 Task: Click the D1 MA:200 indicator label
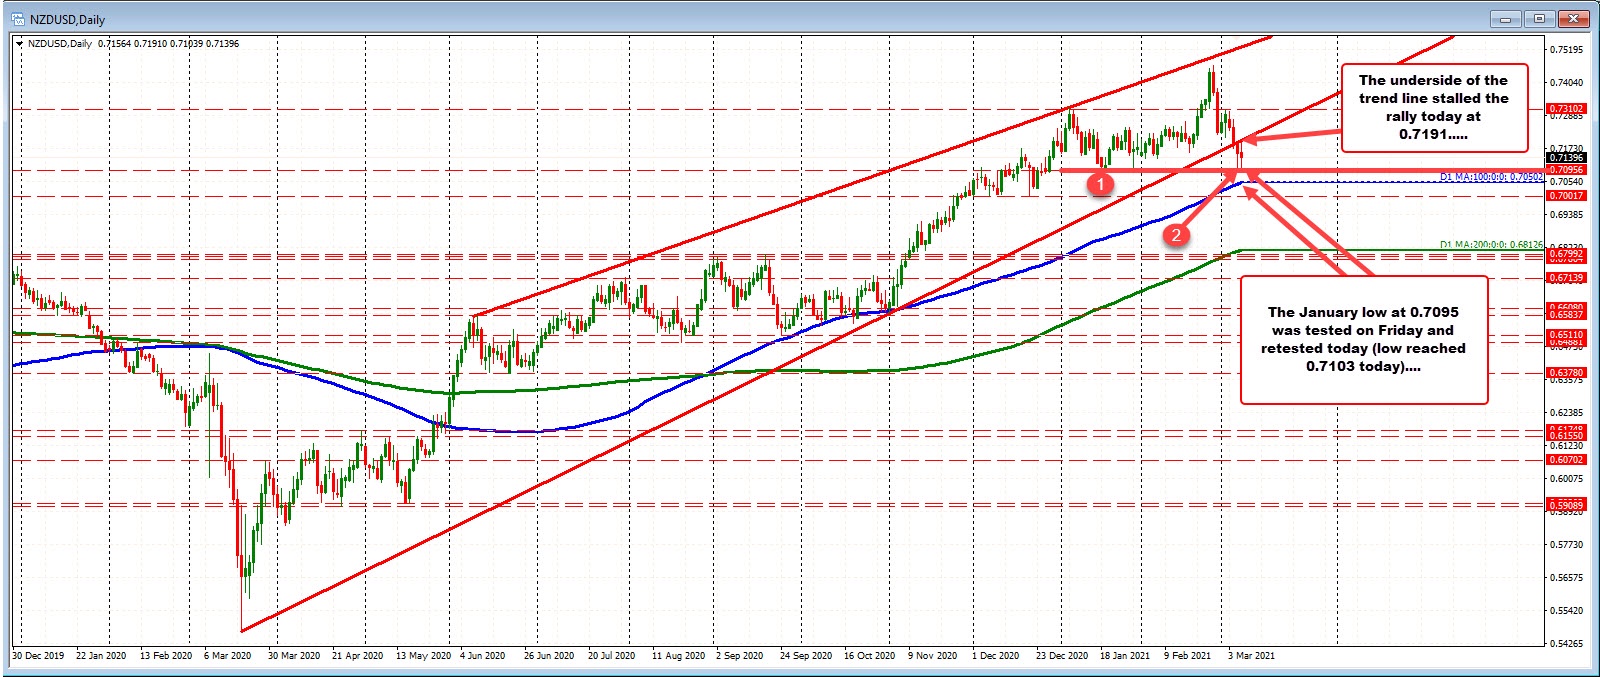point(1491,245)
